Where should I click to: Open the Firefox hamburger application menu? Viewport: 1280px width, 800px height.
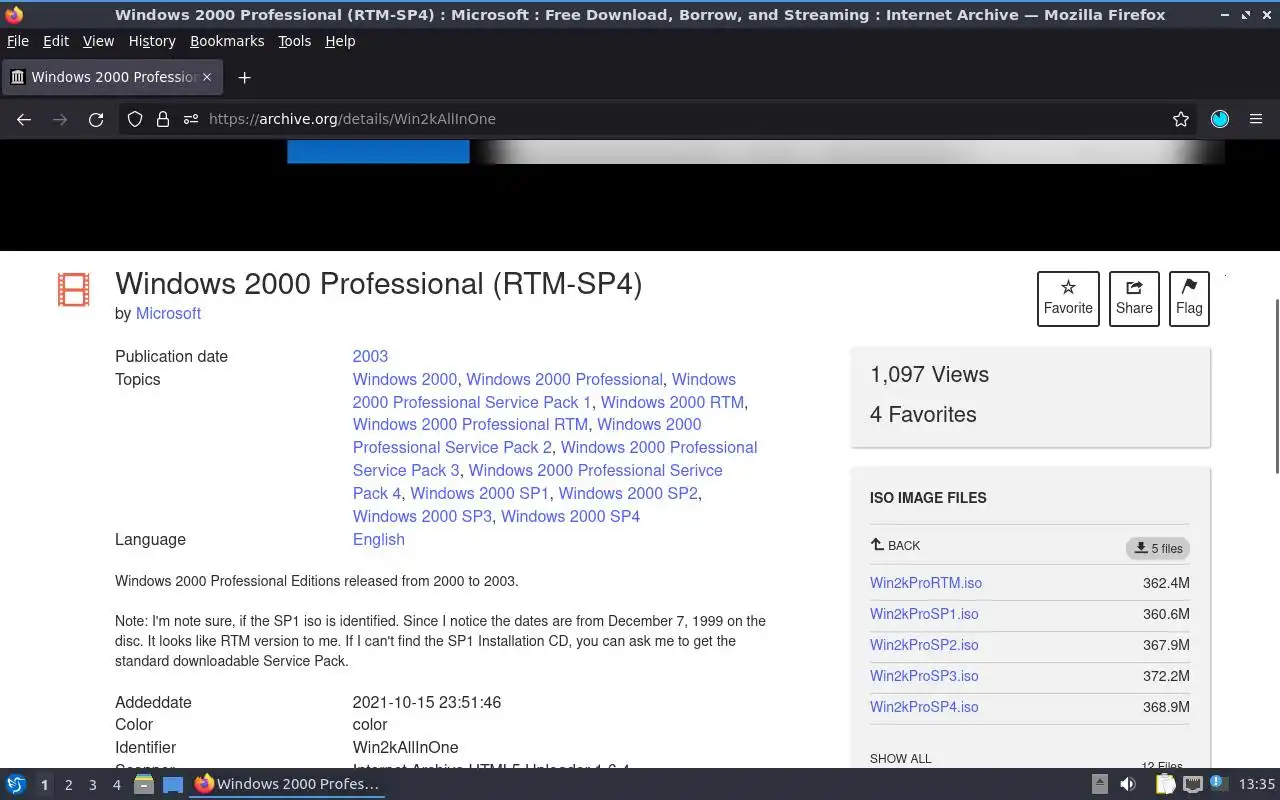pyautogui.click(x=1256, y=119)
